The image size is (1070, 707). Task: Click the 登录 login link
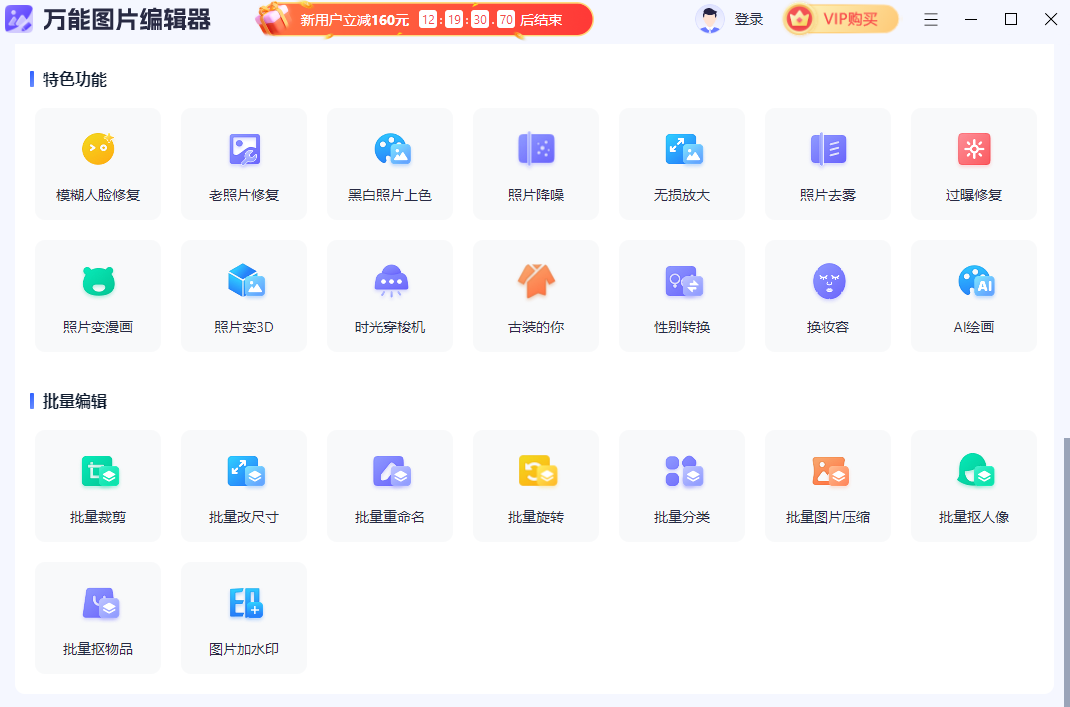pyautogui.click(x=748, y=19)
